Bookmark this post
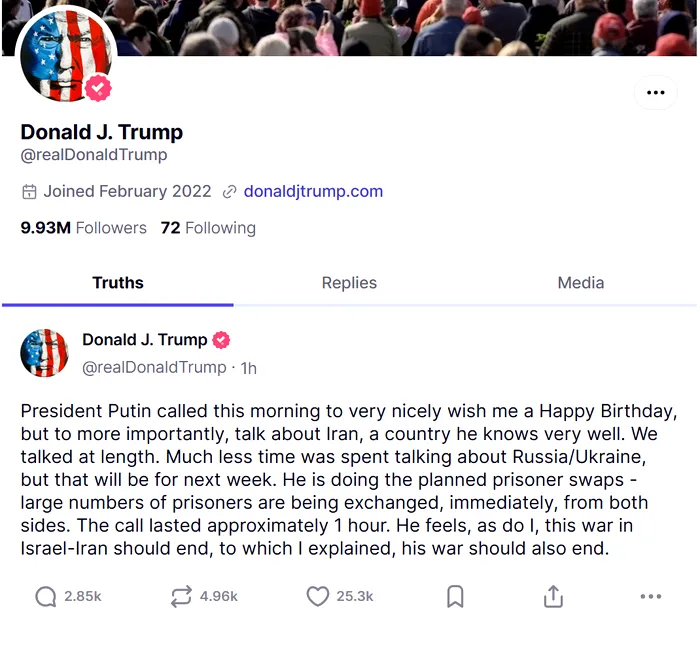 pyautogui.click(x=455, y=597)
